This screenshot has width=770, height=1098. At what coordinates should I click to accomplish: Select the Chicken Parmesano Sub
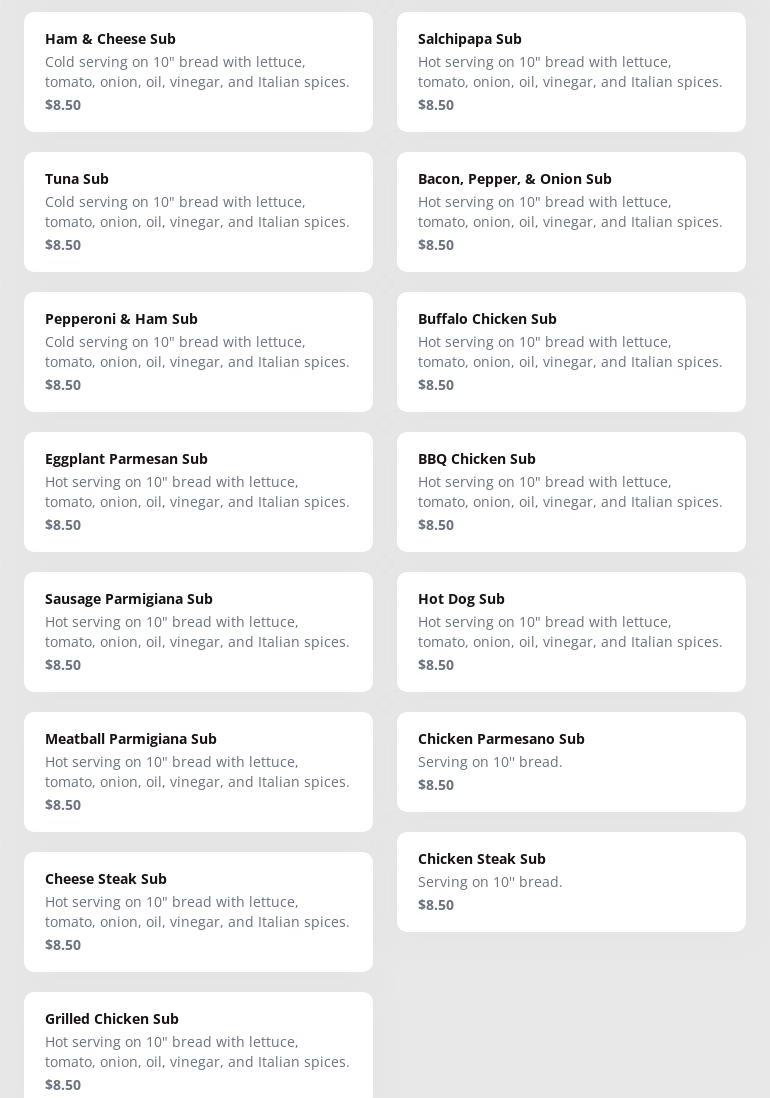tap(571, 762)
